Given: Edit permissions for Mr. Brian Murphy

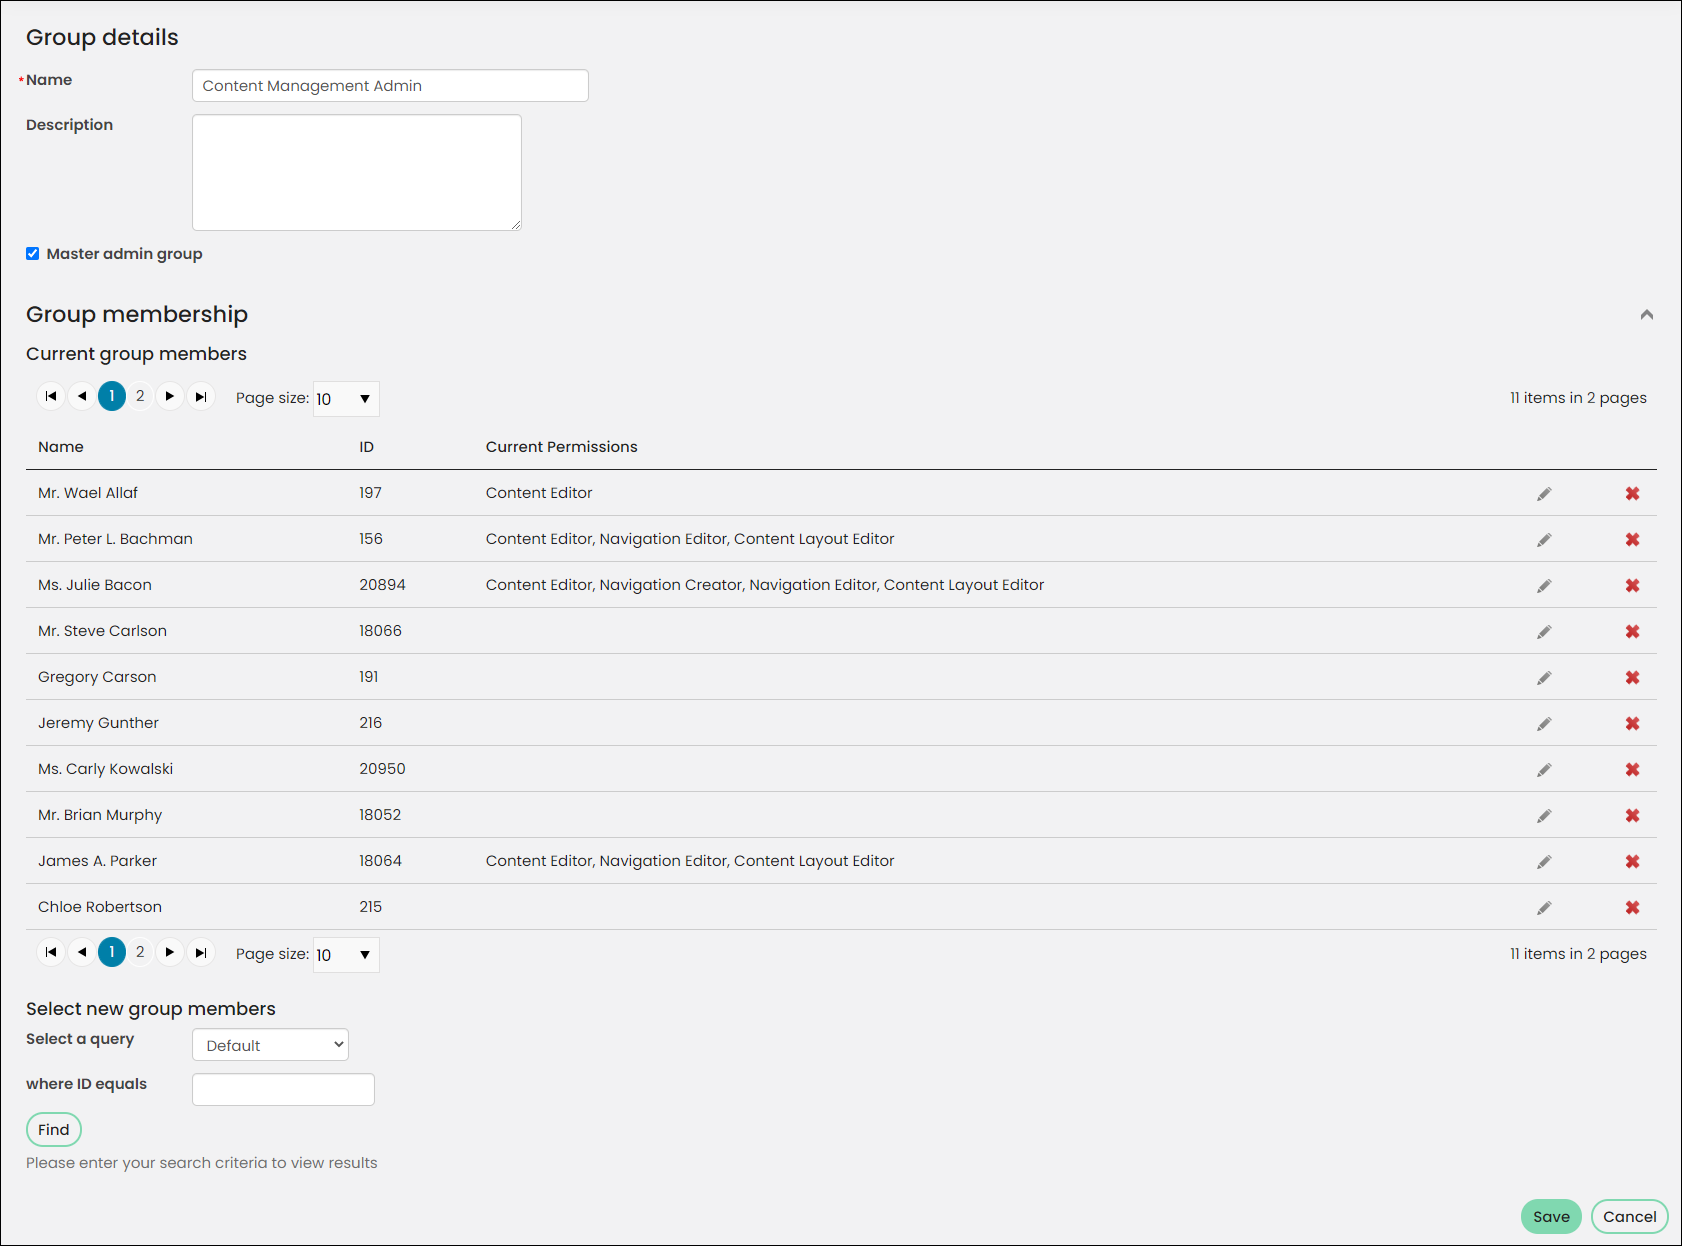Looking at the screenshot, I should (1544, 816).
